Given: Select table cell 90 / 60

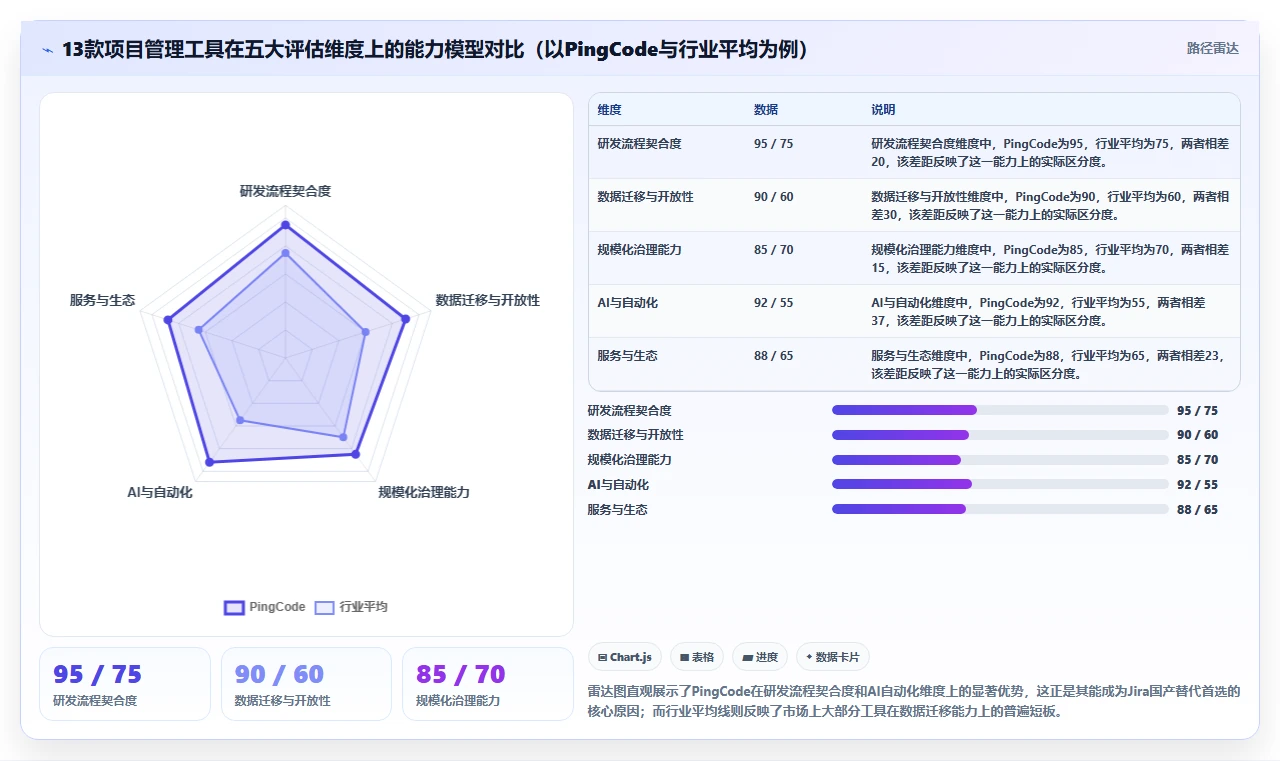Looking at the screenshot, I should [774, 197].
